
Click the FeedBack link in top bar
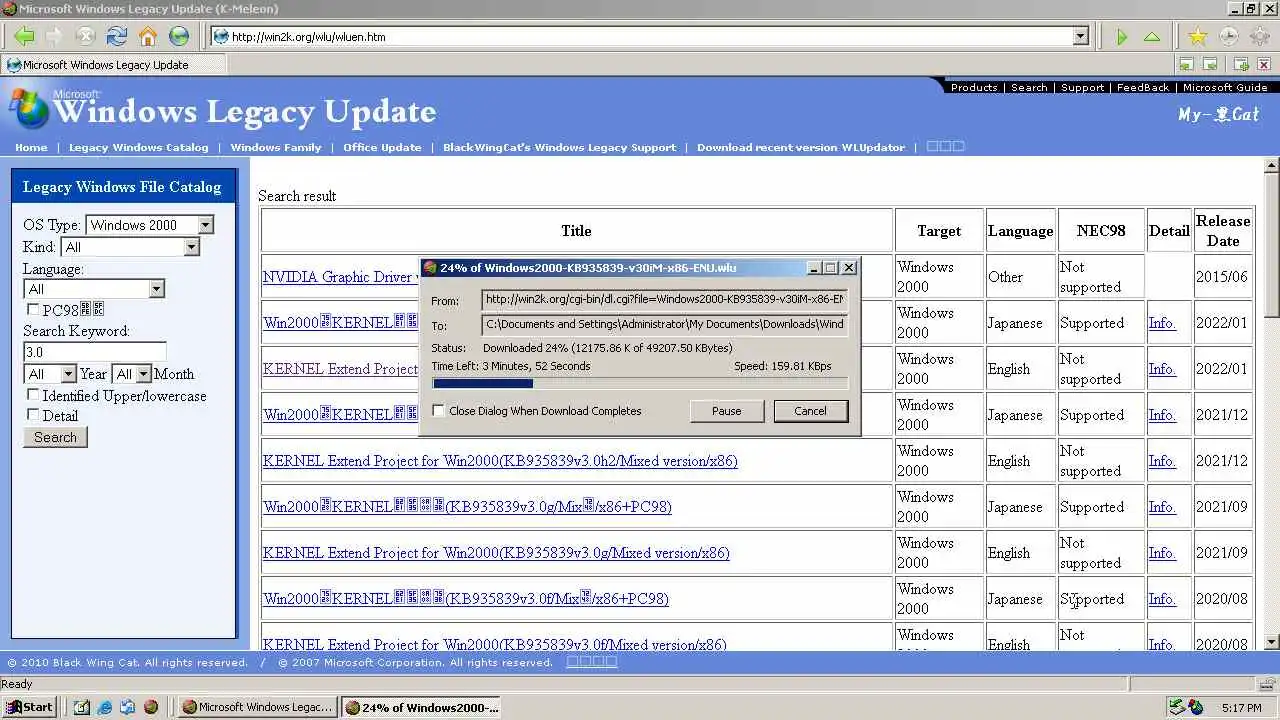pyautogui.click(x=1143, y=87)
